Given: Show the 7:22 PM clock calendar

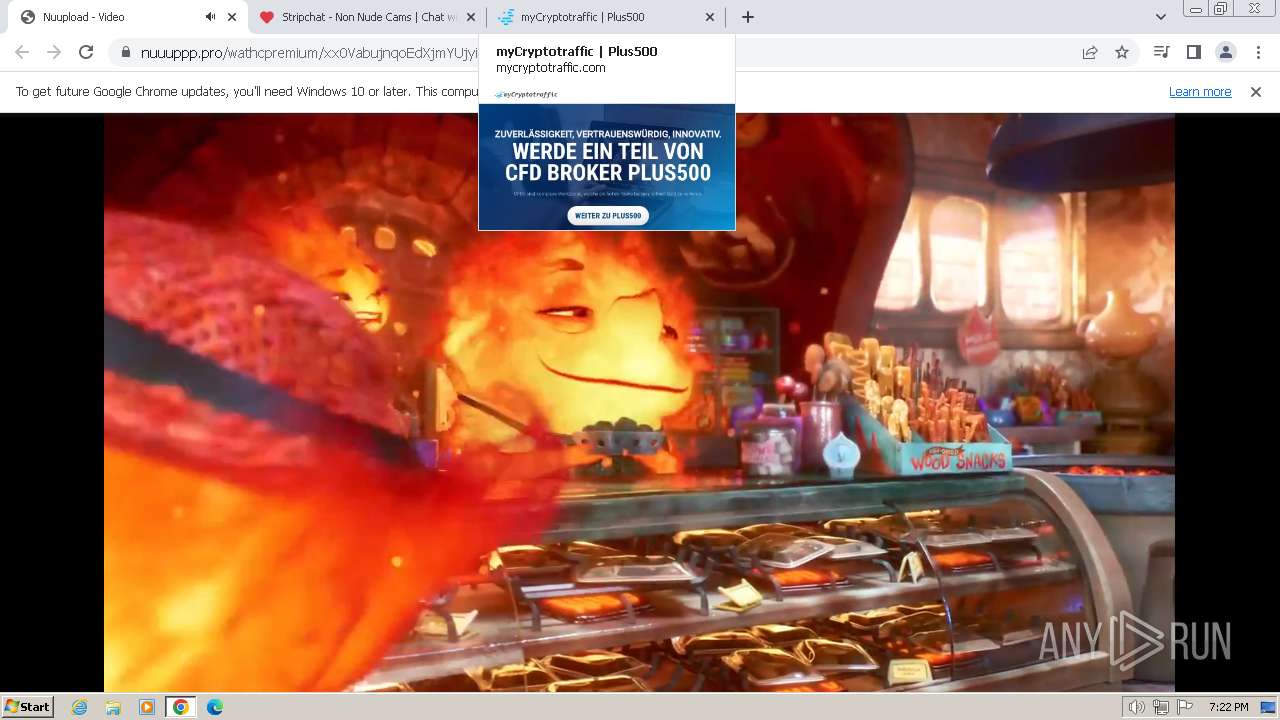Looking at the screenshot, I should pos(1228,707).
